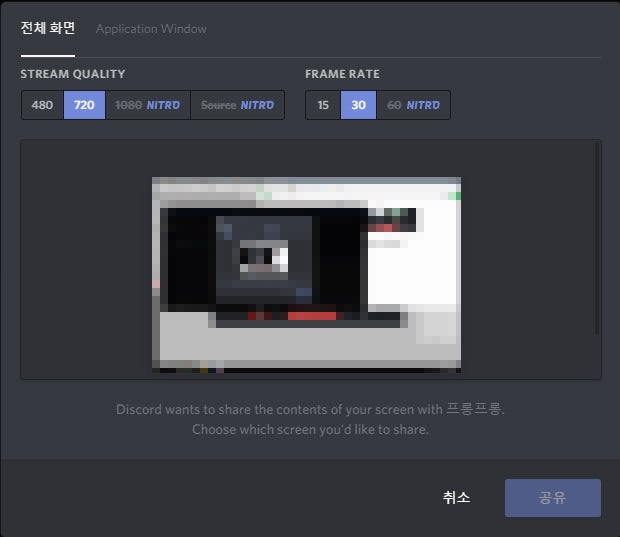Click the FRAME RATE heading

[x=342, y=74]
